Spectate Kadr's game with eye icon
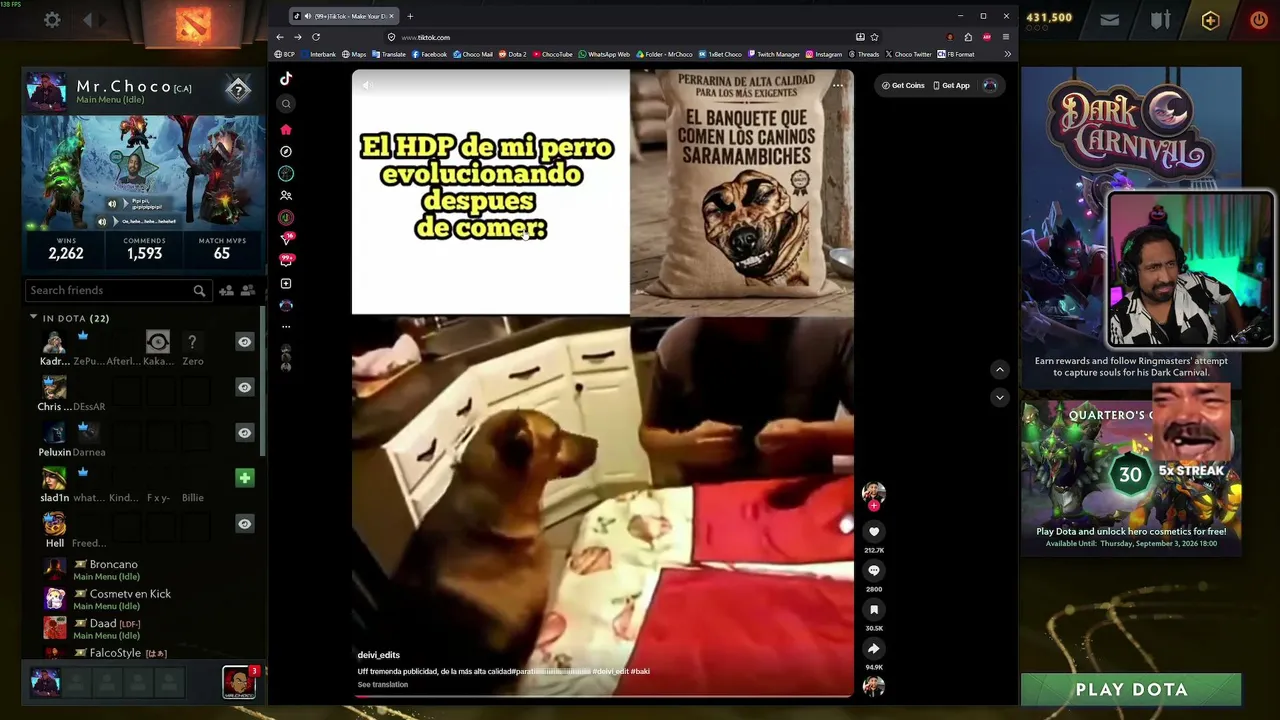1280x720 pixels. pyautogui.click(x=244, y=342)
